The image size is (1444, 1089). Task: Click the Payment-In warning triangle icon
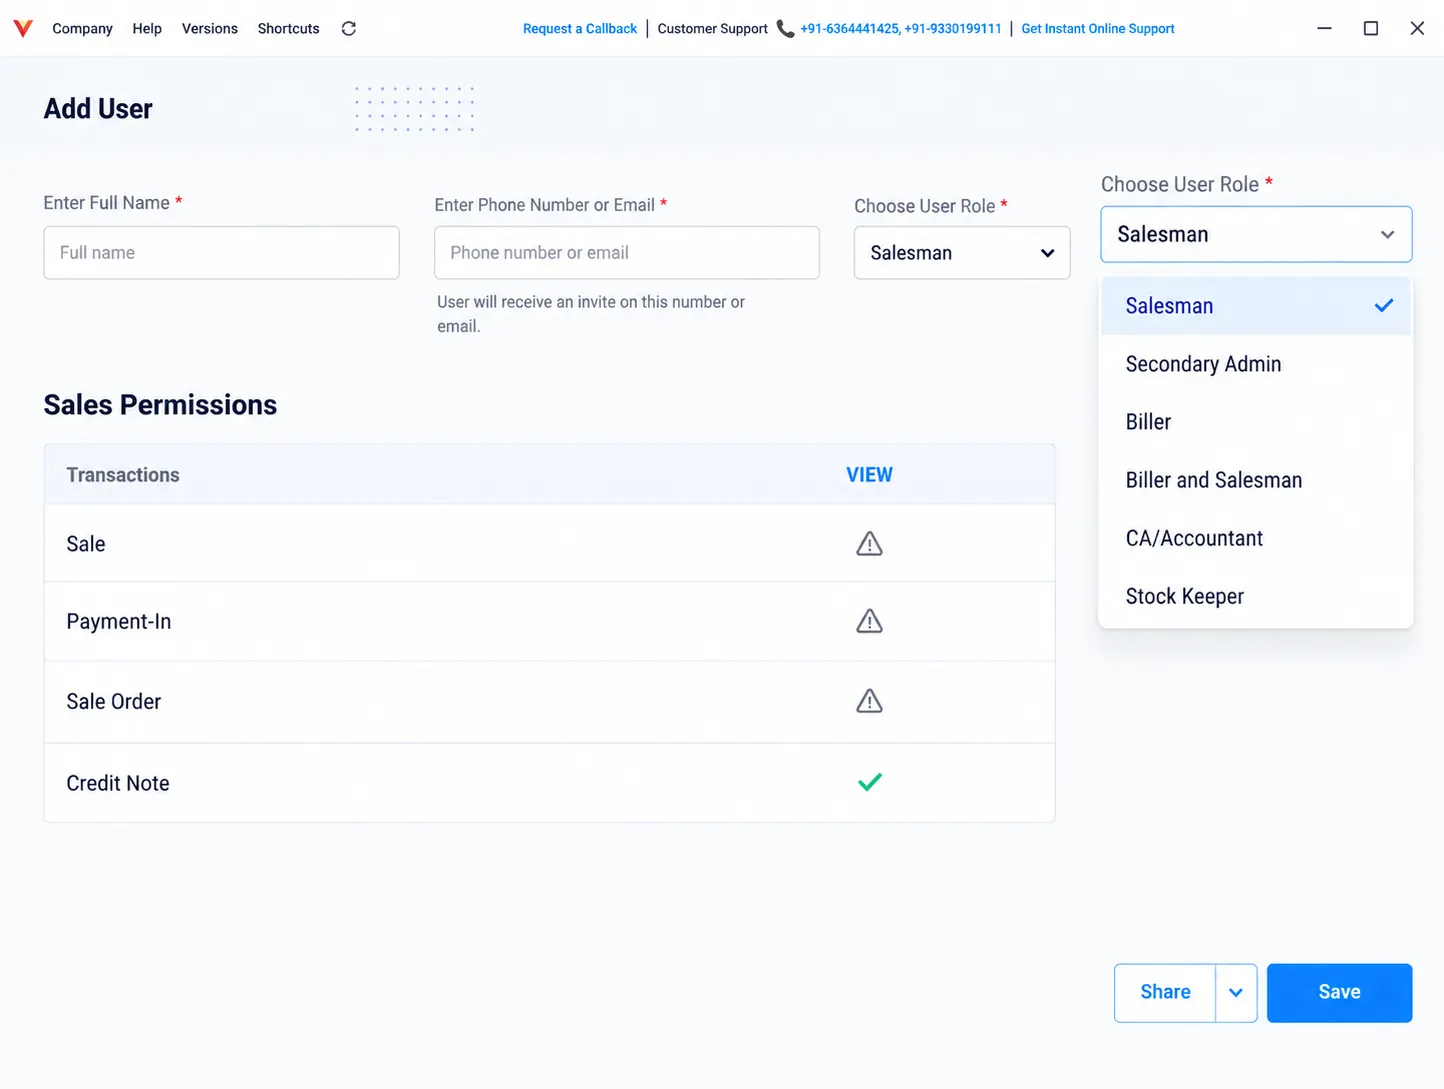click(x=869, y=621)
